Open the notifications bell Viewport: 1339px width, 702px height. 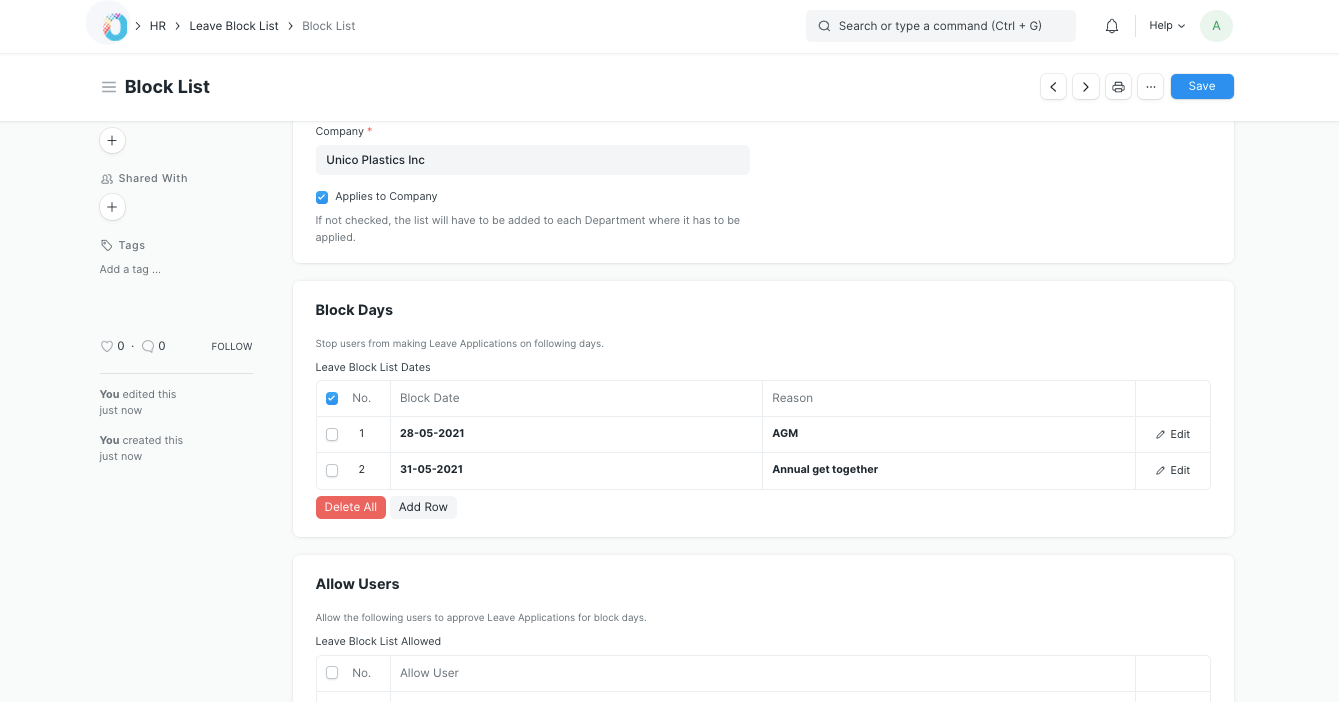(x=1112, y=26)
